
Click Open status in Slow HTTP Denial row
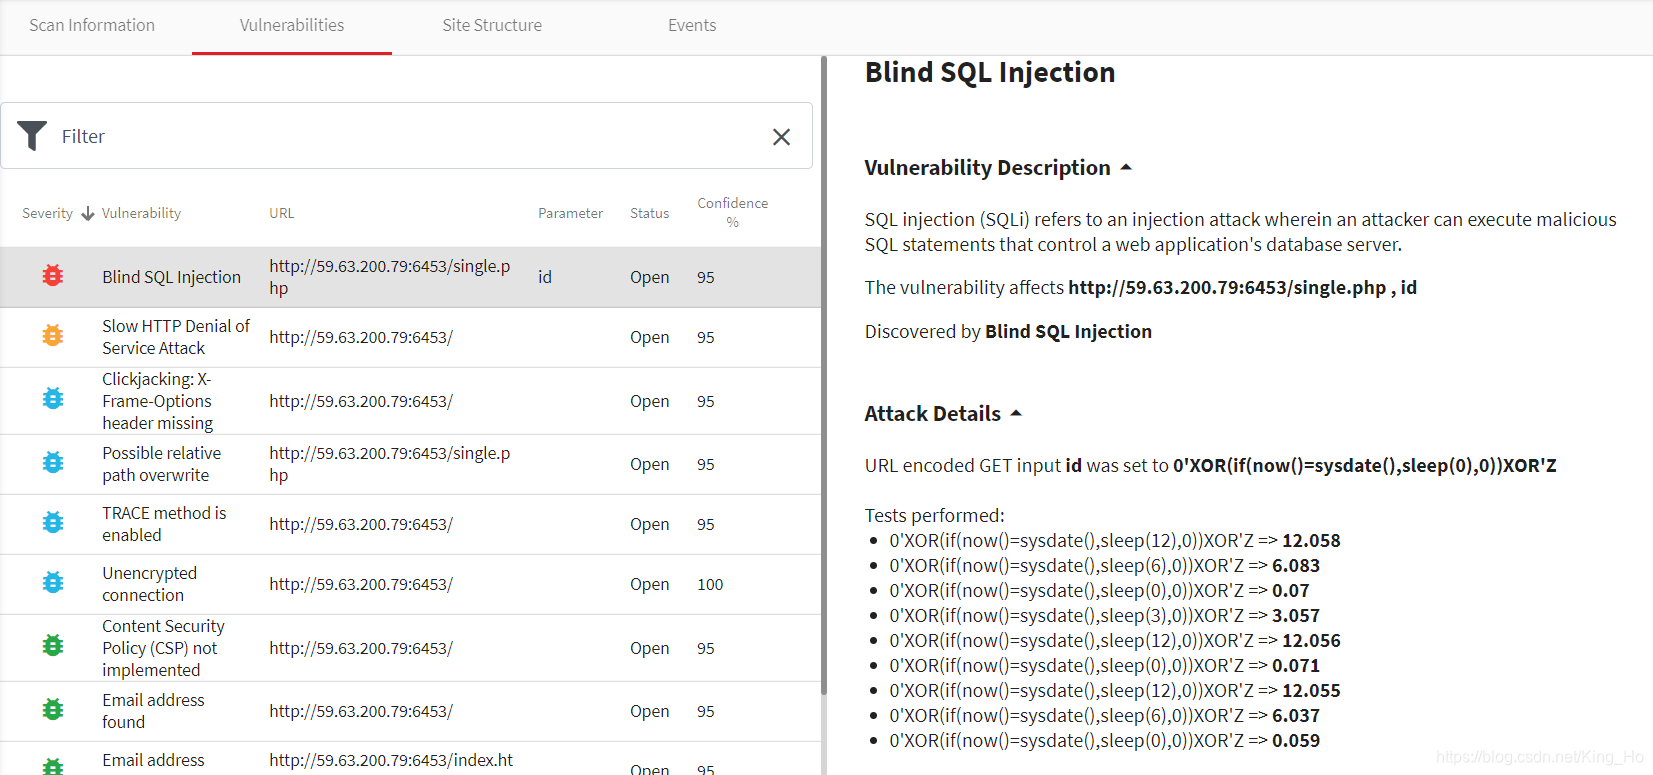tap(649, 337)
